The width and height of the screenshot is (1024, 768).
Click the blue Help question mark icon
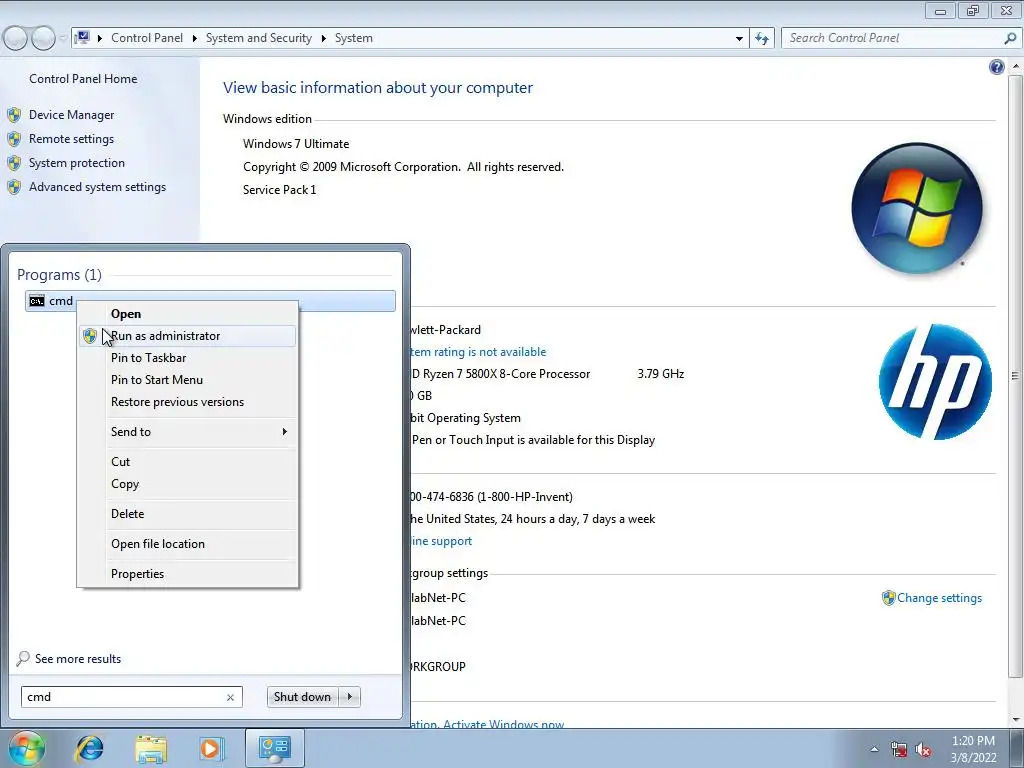coord(997,67)
